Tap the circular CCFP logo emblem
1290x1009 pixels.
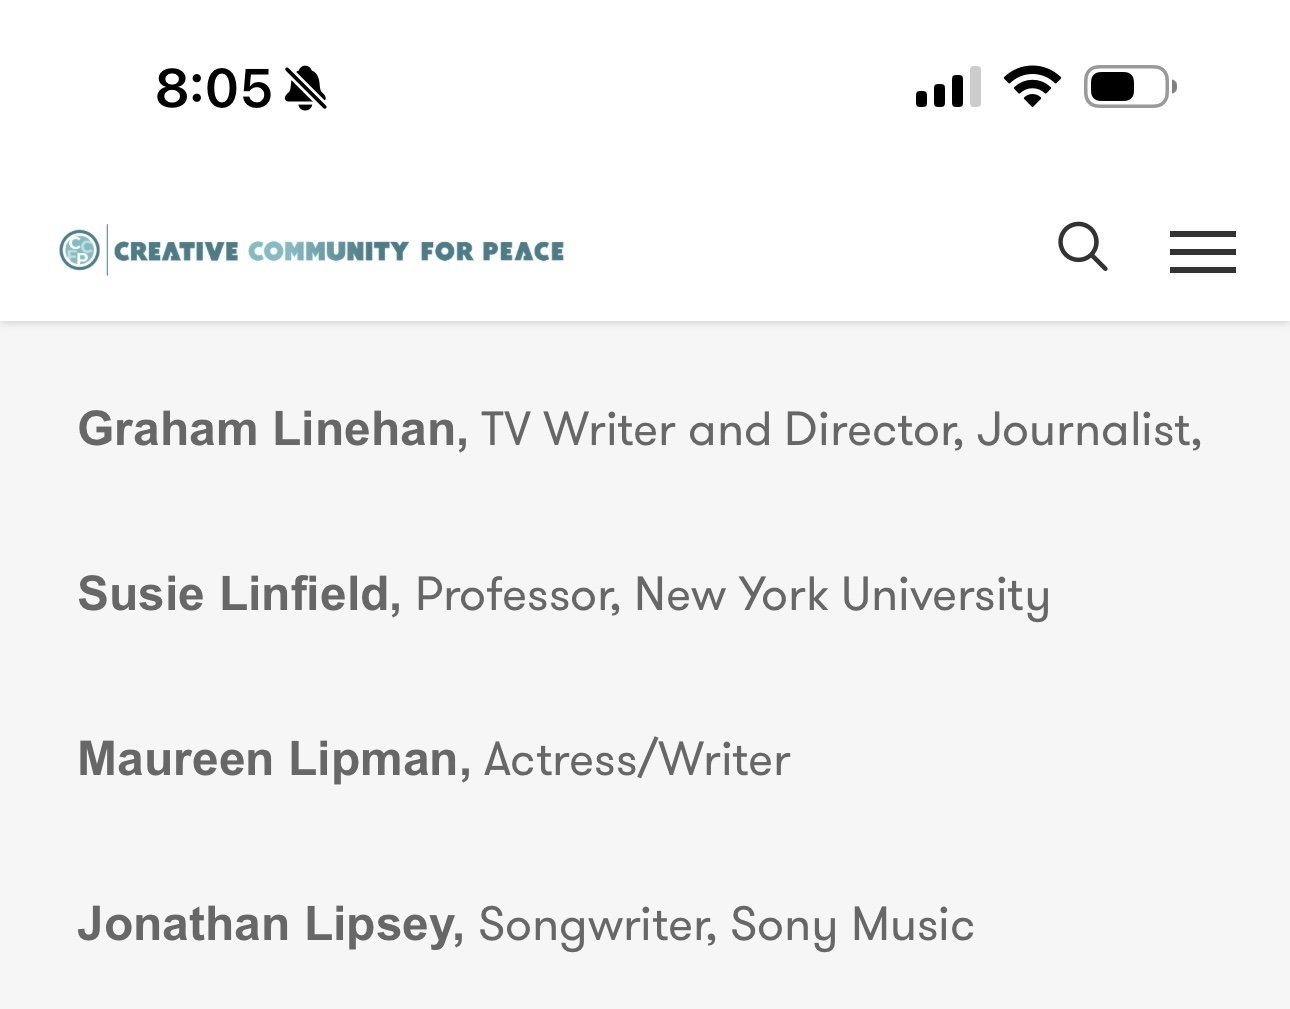coord(80,250)
